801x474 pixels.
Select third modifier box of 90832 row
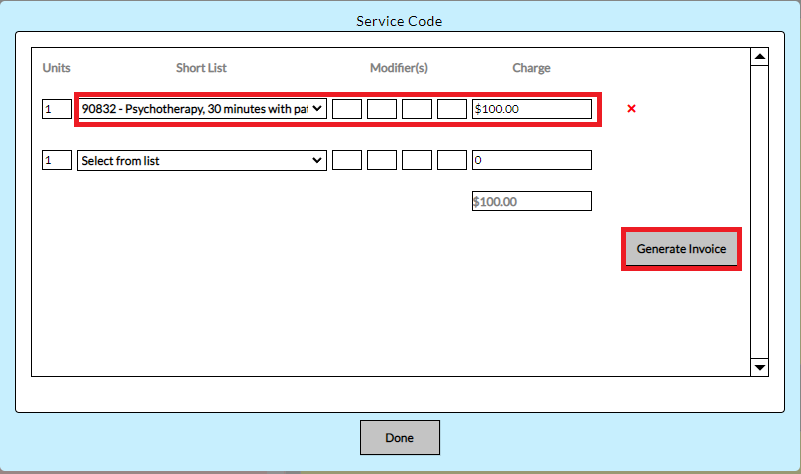click(x=417, y=109)
